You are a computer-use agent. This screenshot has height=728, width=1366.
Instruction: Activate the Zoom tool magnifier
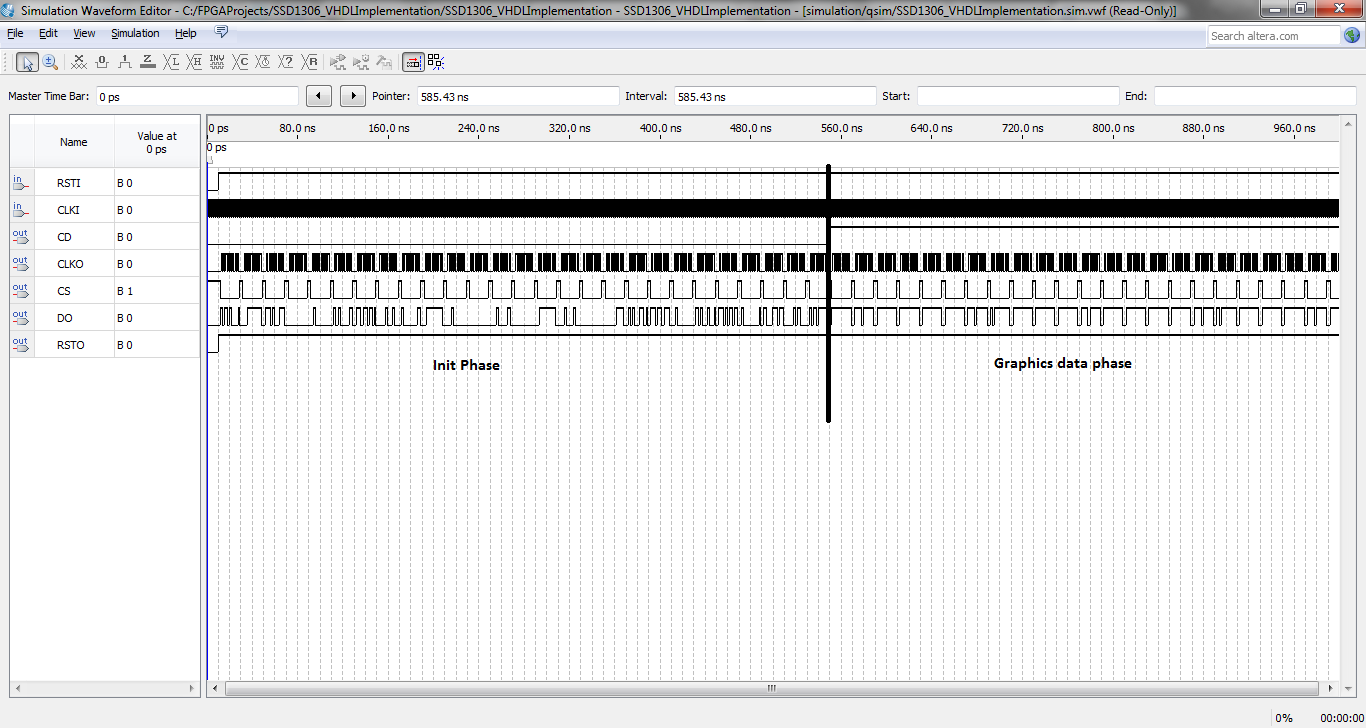click(49, 62)
